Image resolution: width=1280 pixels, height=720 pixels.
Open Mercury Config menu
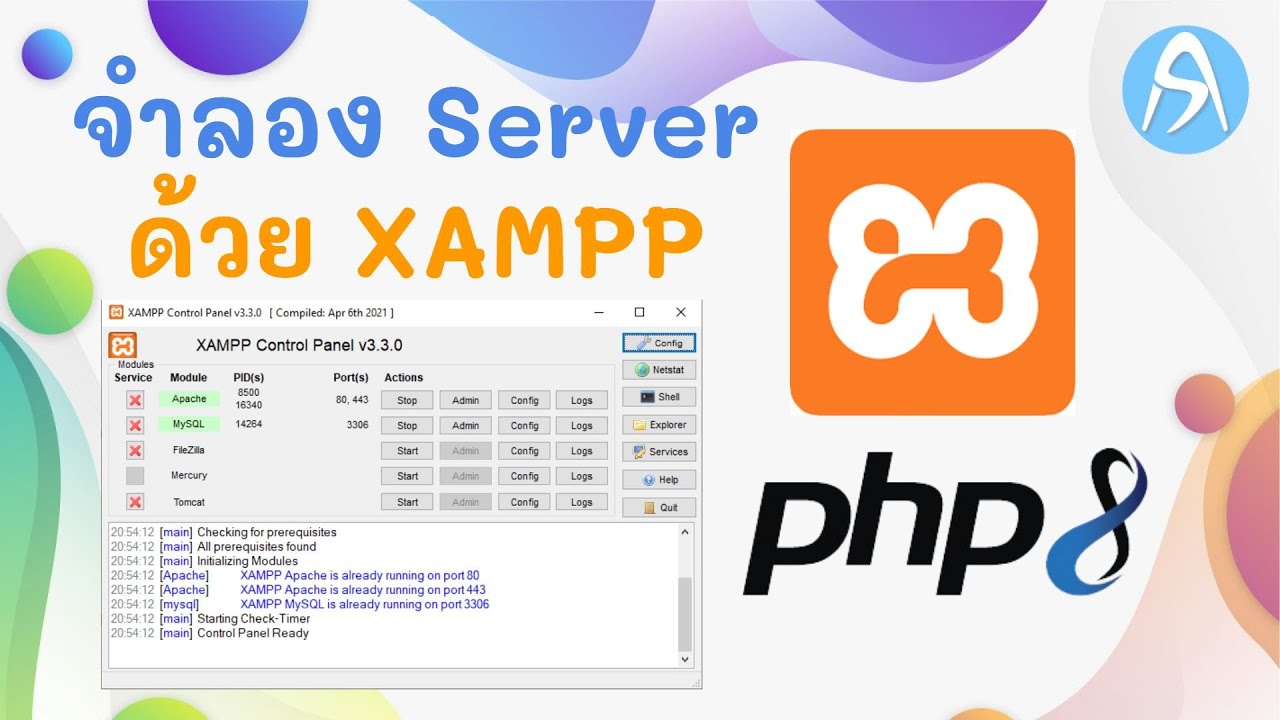click(524, 476)
